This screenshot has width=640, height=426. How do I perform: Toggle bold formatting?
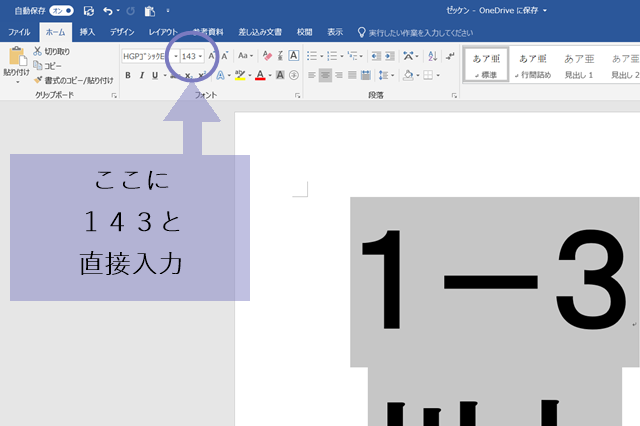[128, 75]
